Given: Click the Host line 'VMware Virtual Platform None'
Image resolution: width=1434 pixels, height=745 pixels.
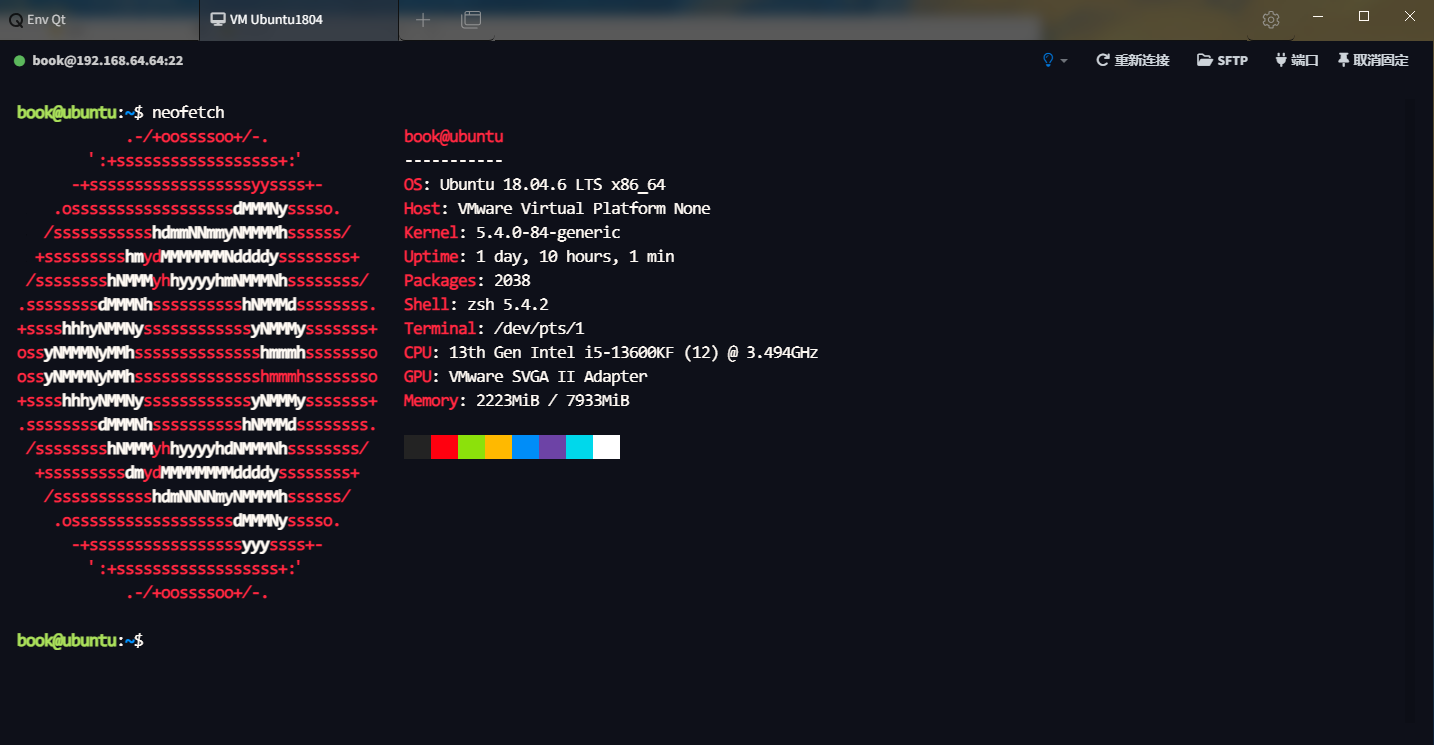Looking at the screenshot, I should pyautogui.click(x=584, y=208).
